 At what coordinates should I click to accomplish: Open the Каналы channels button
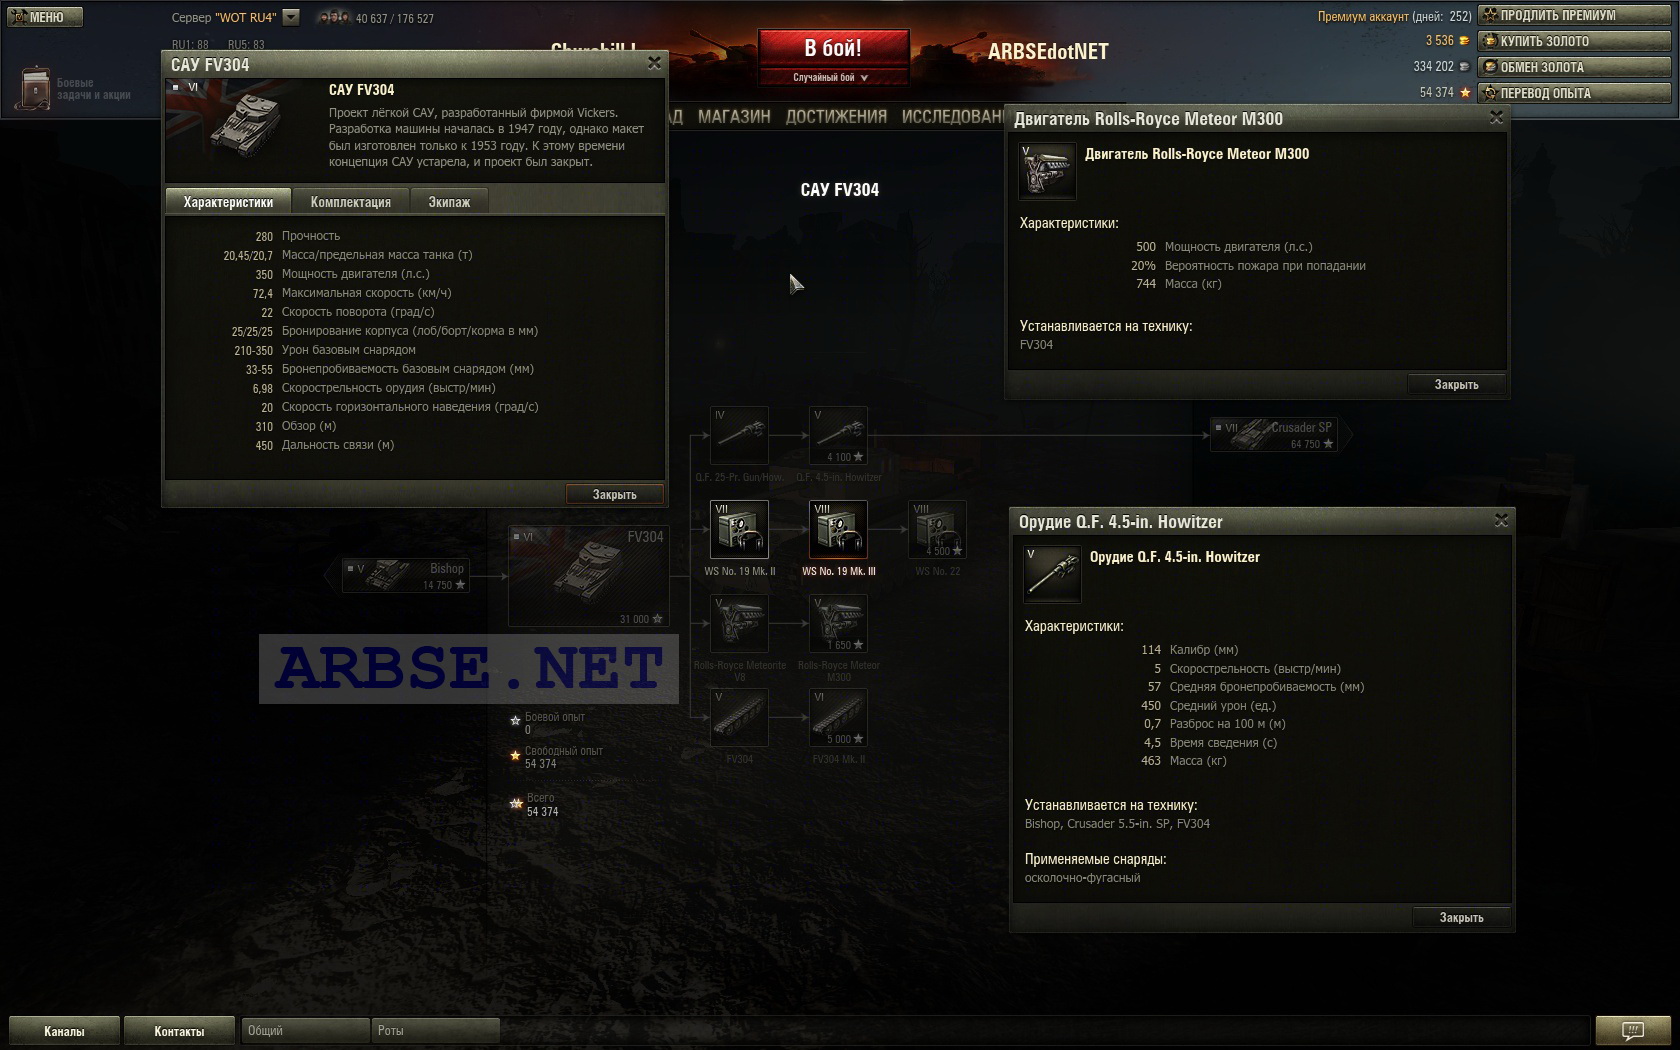(64, 1031)
